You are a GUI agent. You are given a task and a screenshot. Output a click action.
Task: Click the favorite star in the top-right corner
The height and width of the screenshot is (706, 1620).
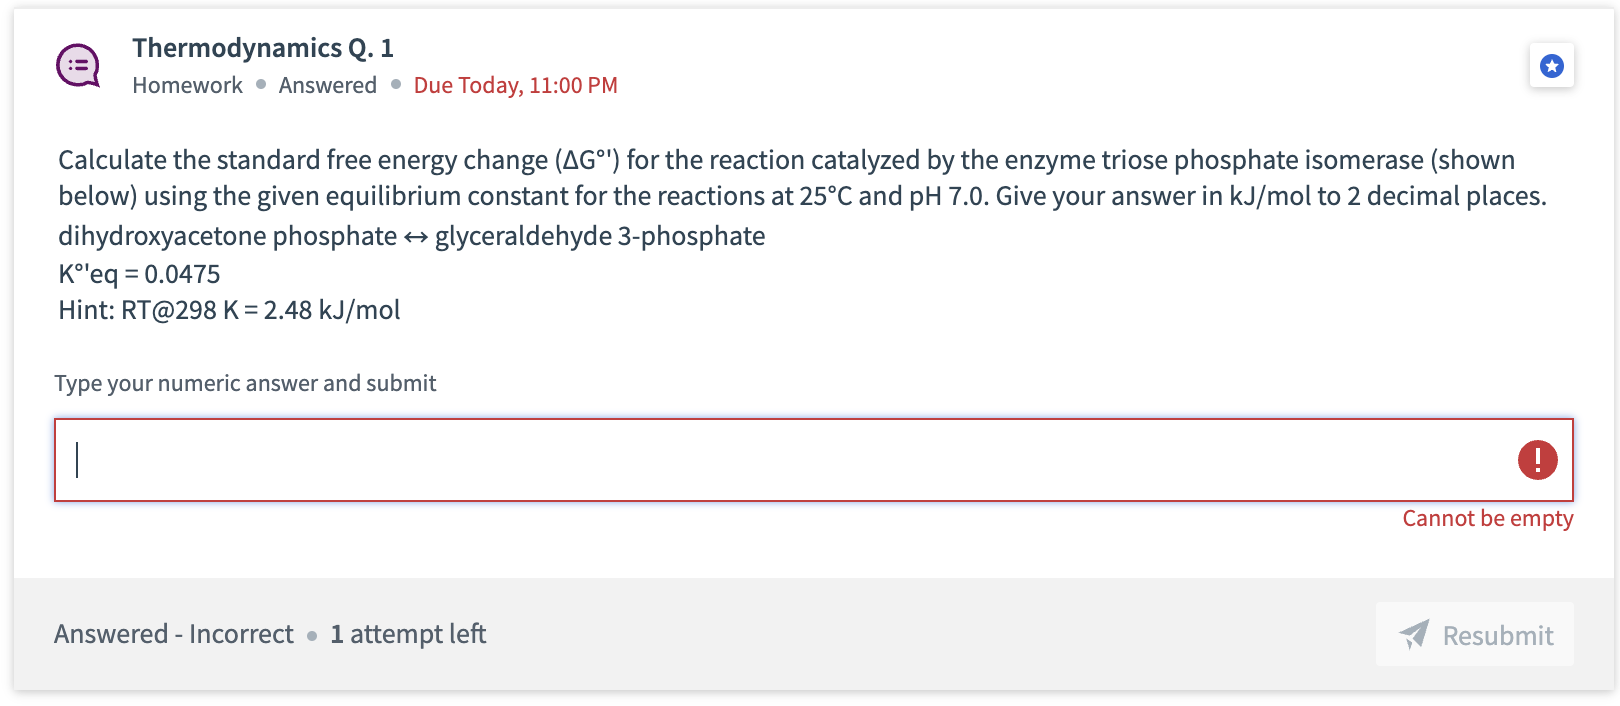click(x=1551, y=64)
